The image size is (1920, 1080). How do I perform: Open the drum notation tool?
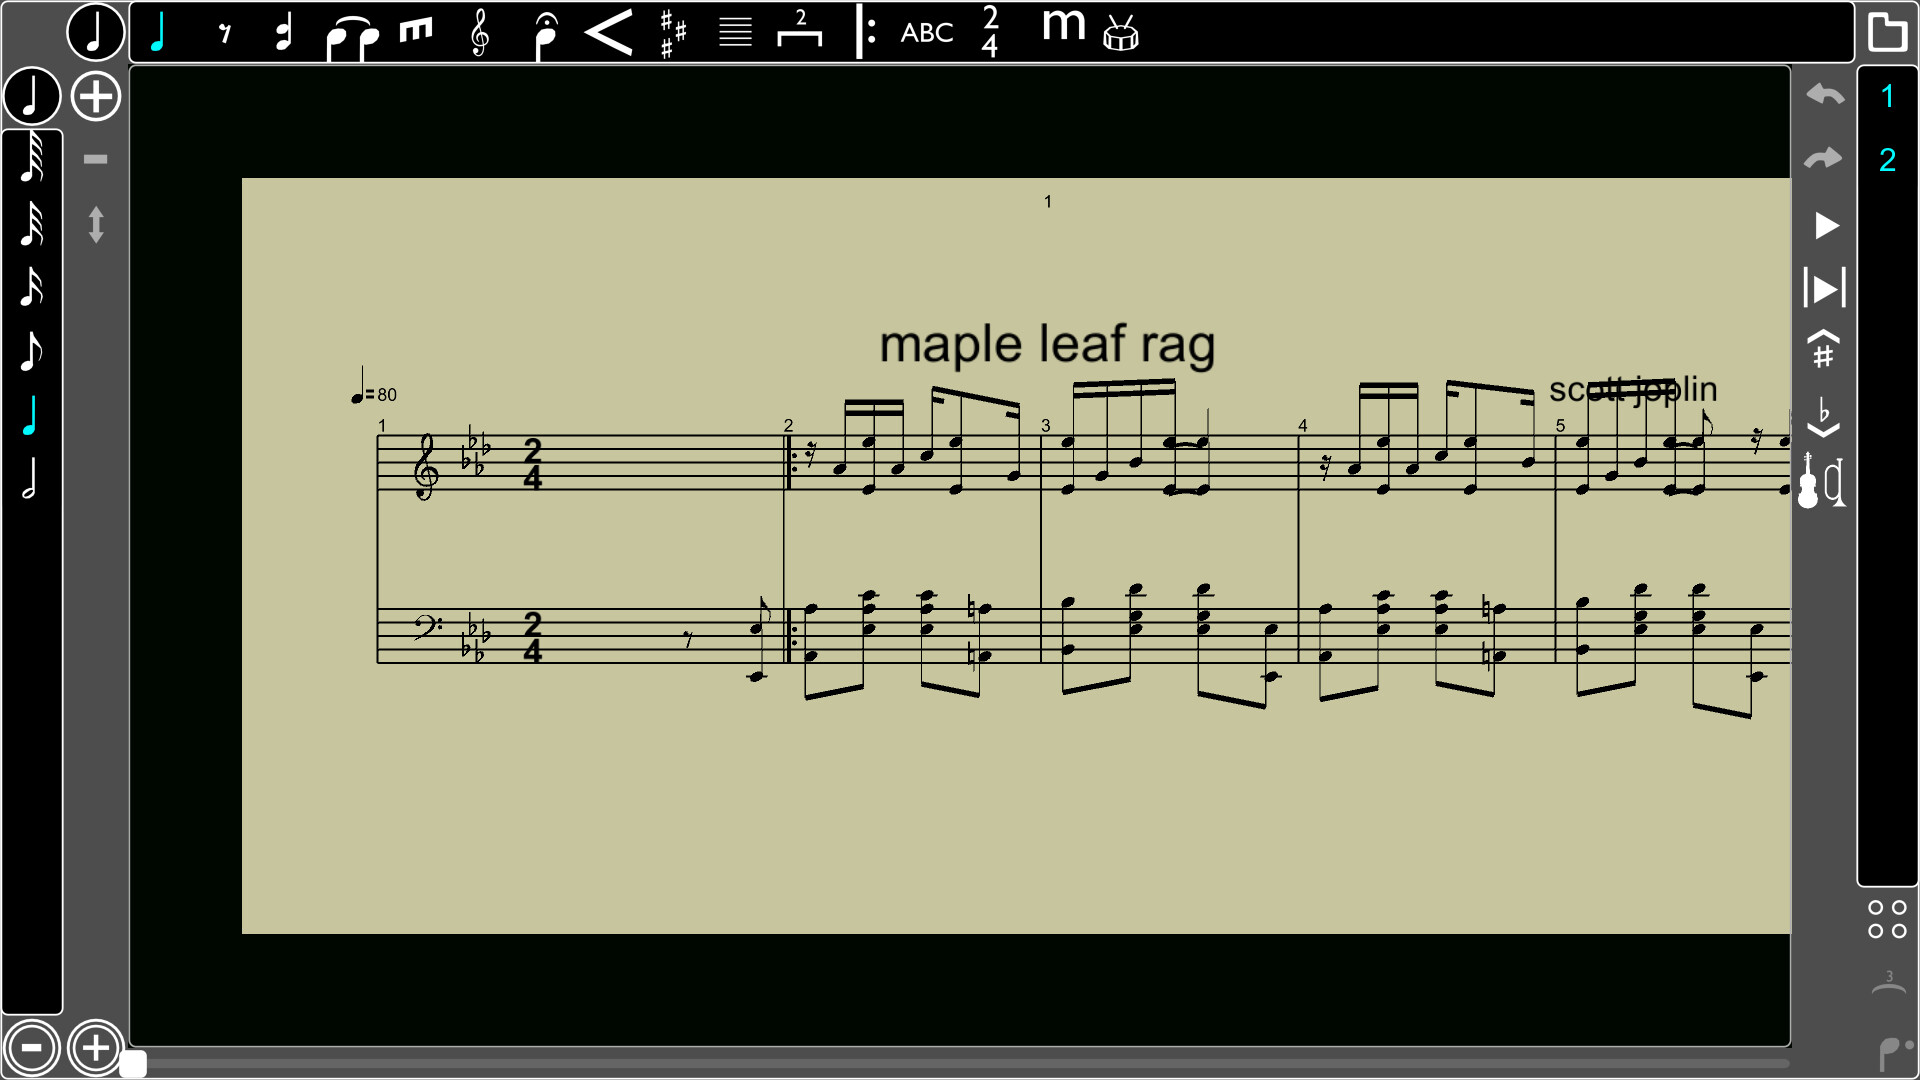tap(1120, 32)
